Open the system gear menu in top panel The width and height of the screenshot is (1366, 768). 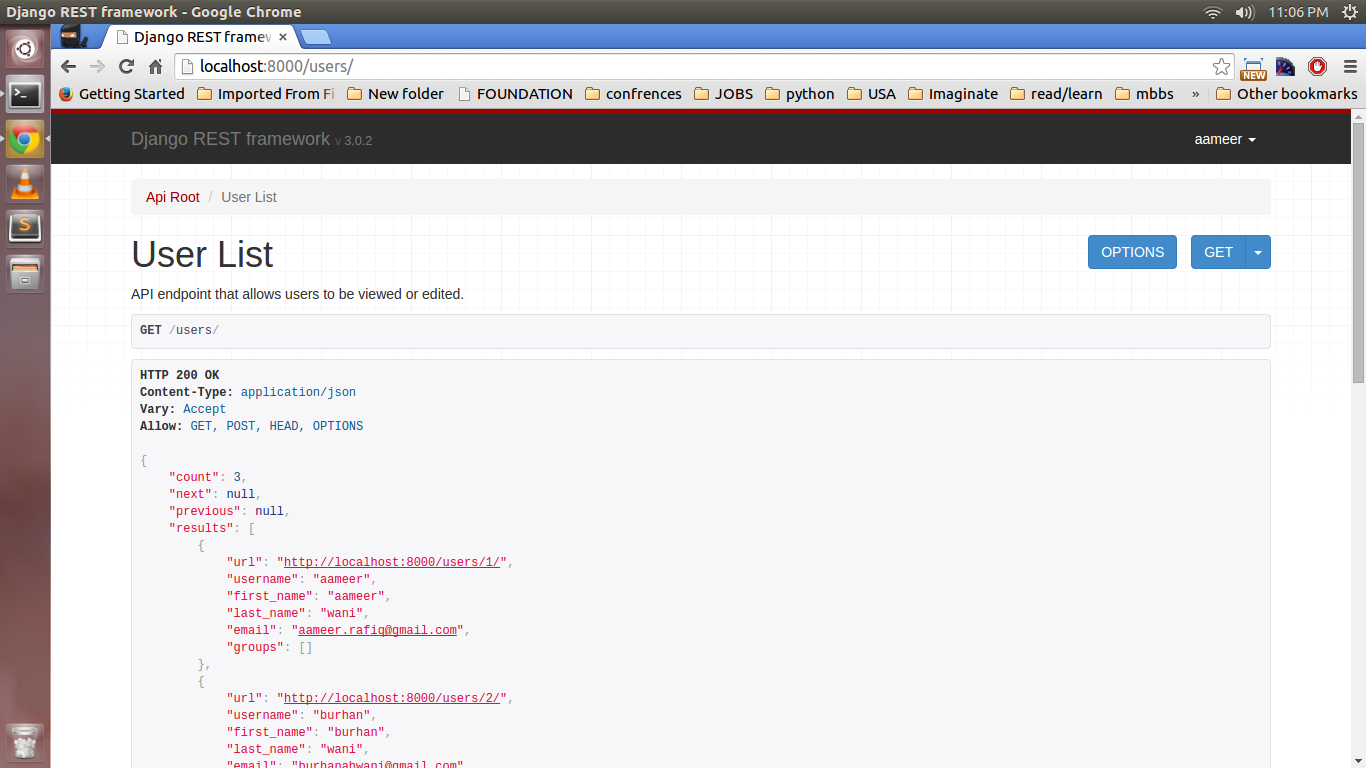(x=1350, y=12)
